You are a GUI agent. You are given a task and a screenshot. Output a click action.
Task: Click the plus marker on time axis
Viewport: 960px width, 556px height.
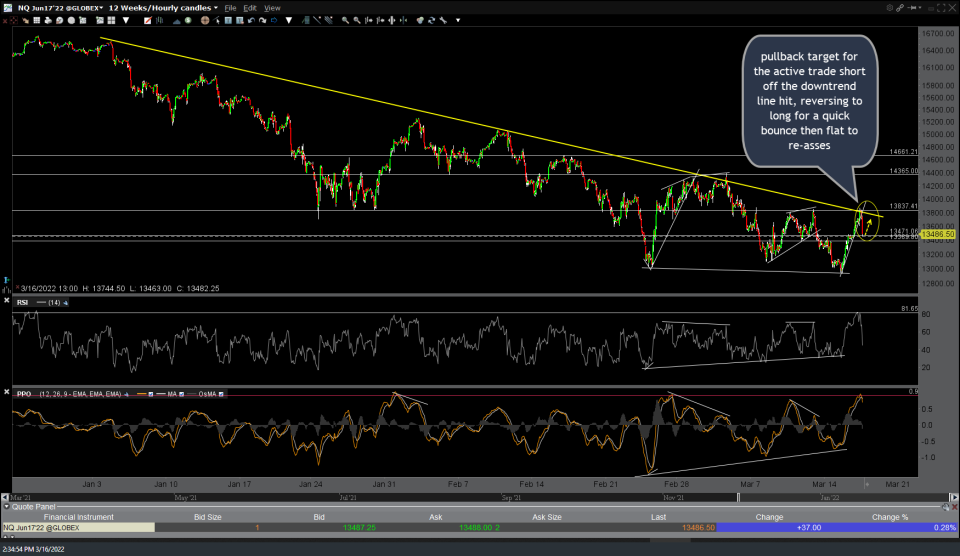866,484
